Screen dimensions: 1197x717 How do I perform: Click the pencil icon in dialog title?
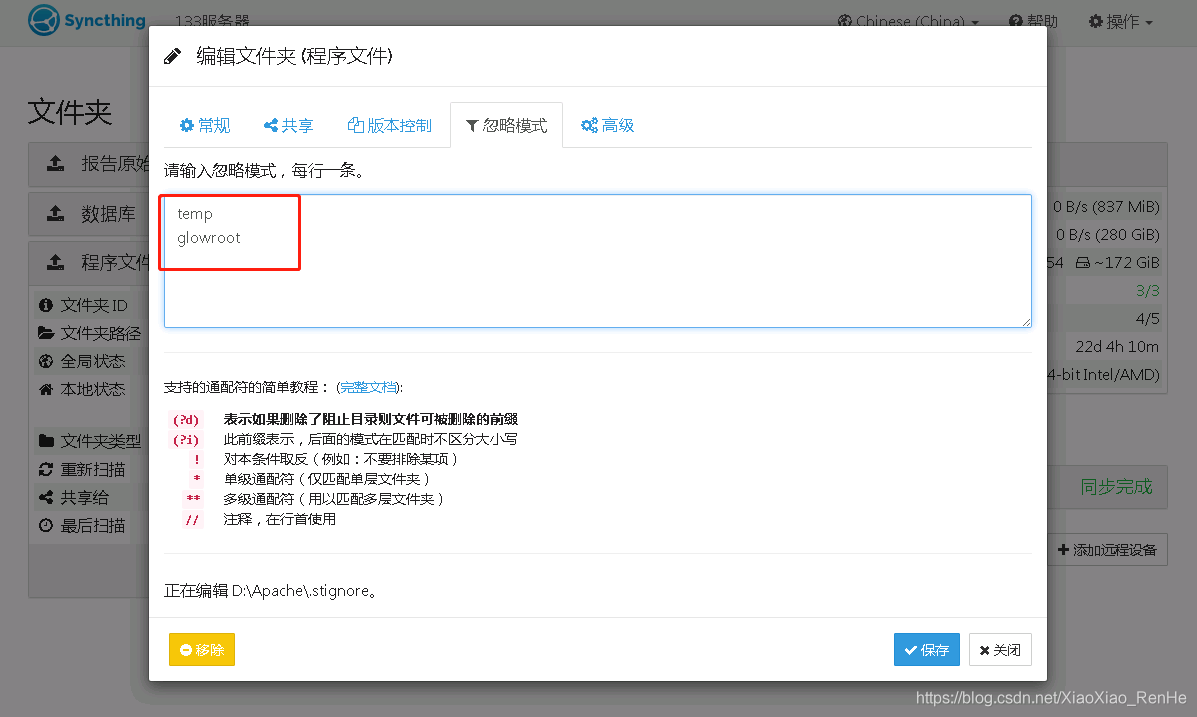(173, 56)
